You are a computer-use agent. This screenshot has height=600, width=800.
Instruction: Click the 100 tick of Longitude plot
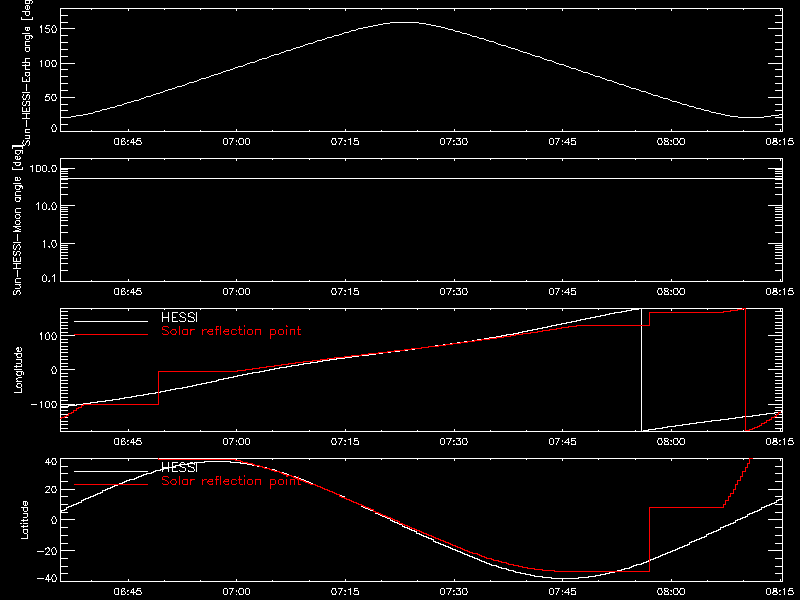pos(48,336)
